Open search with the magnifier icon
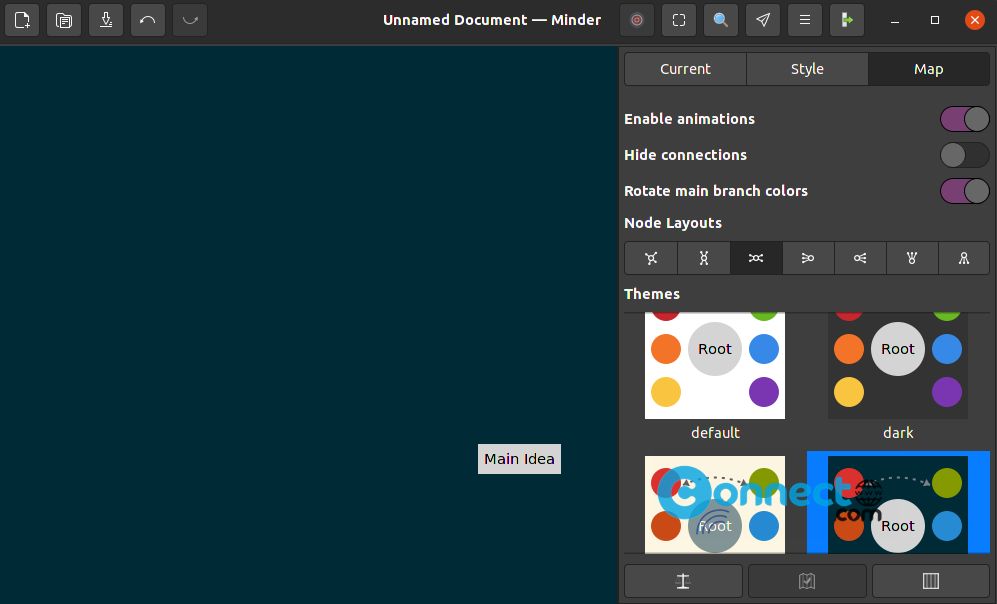The height and width of the screenshot is (604, 997). [x=721, y=20]
